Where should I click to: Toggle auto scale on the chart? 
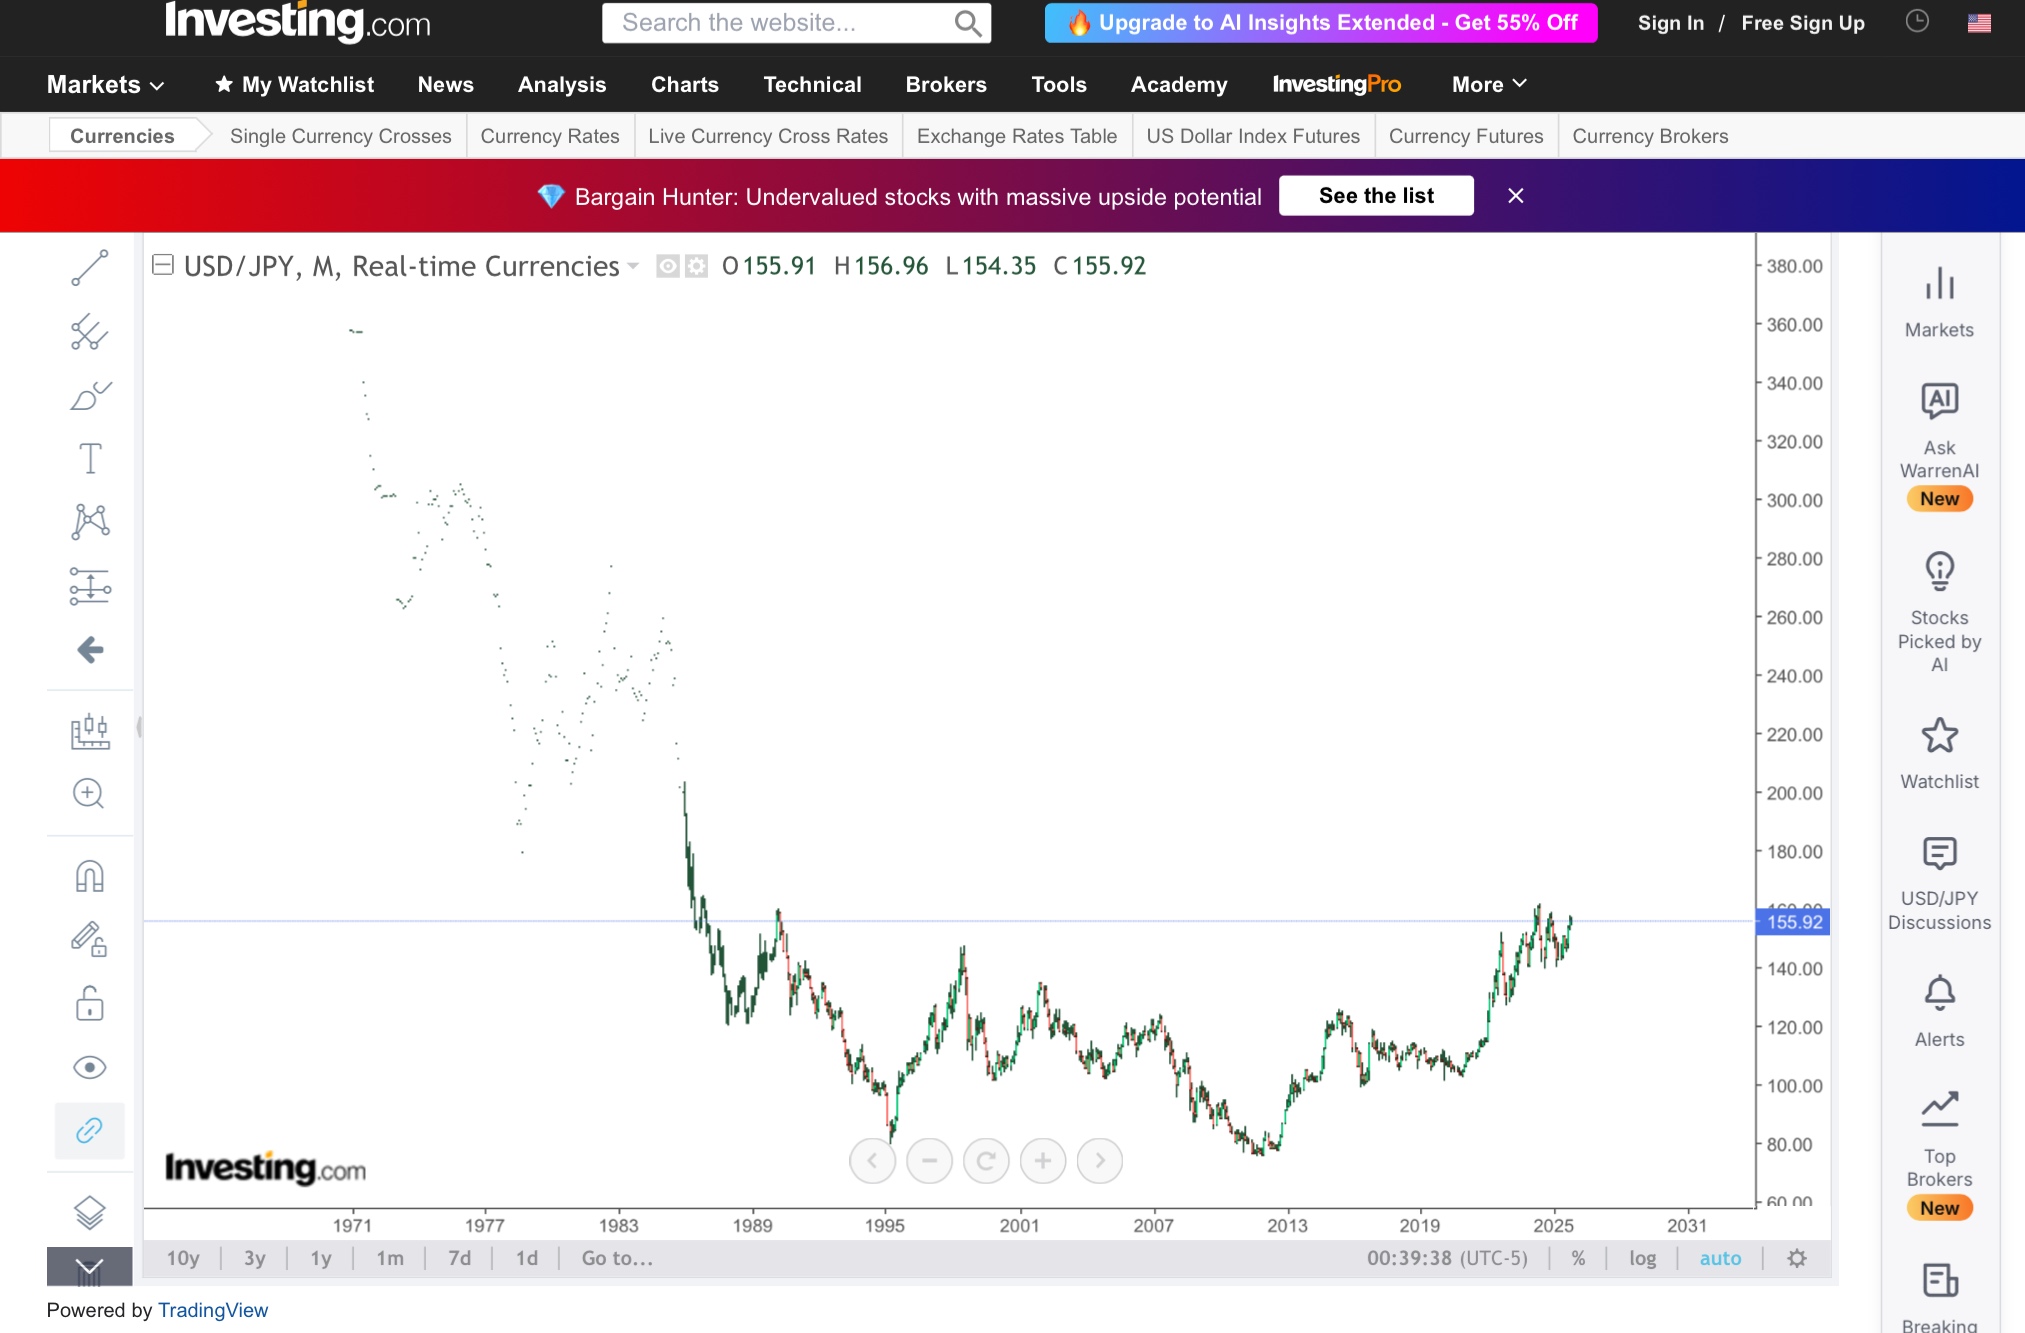pos(1719,1258)
